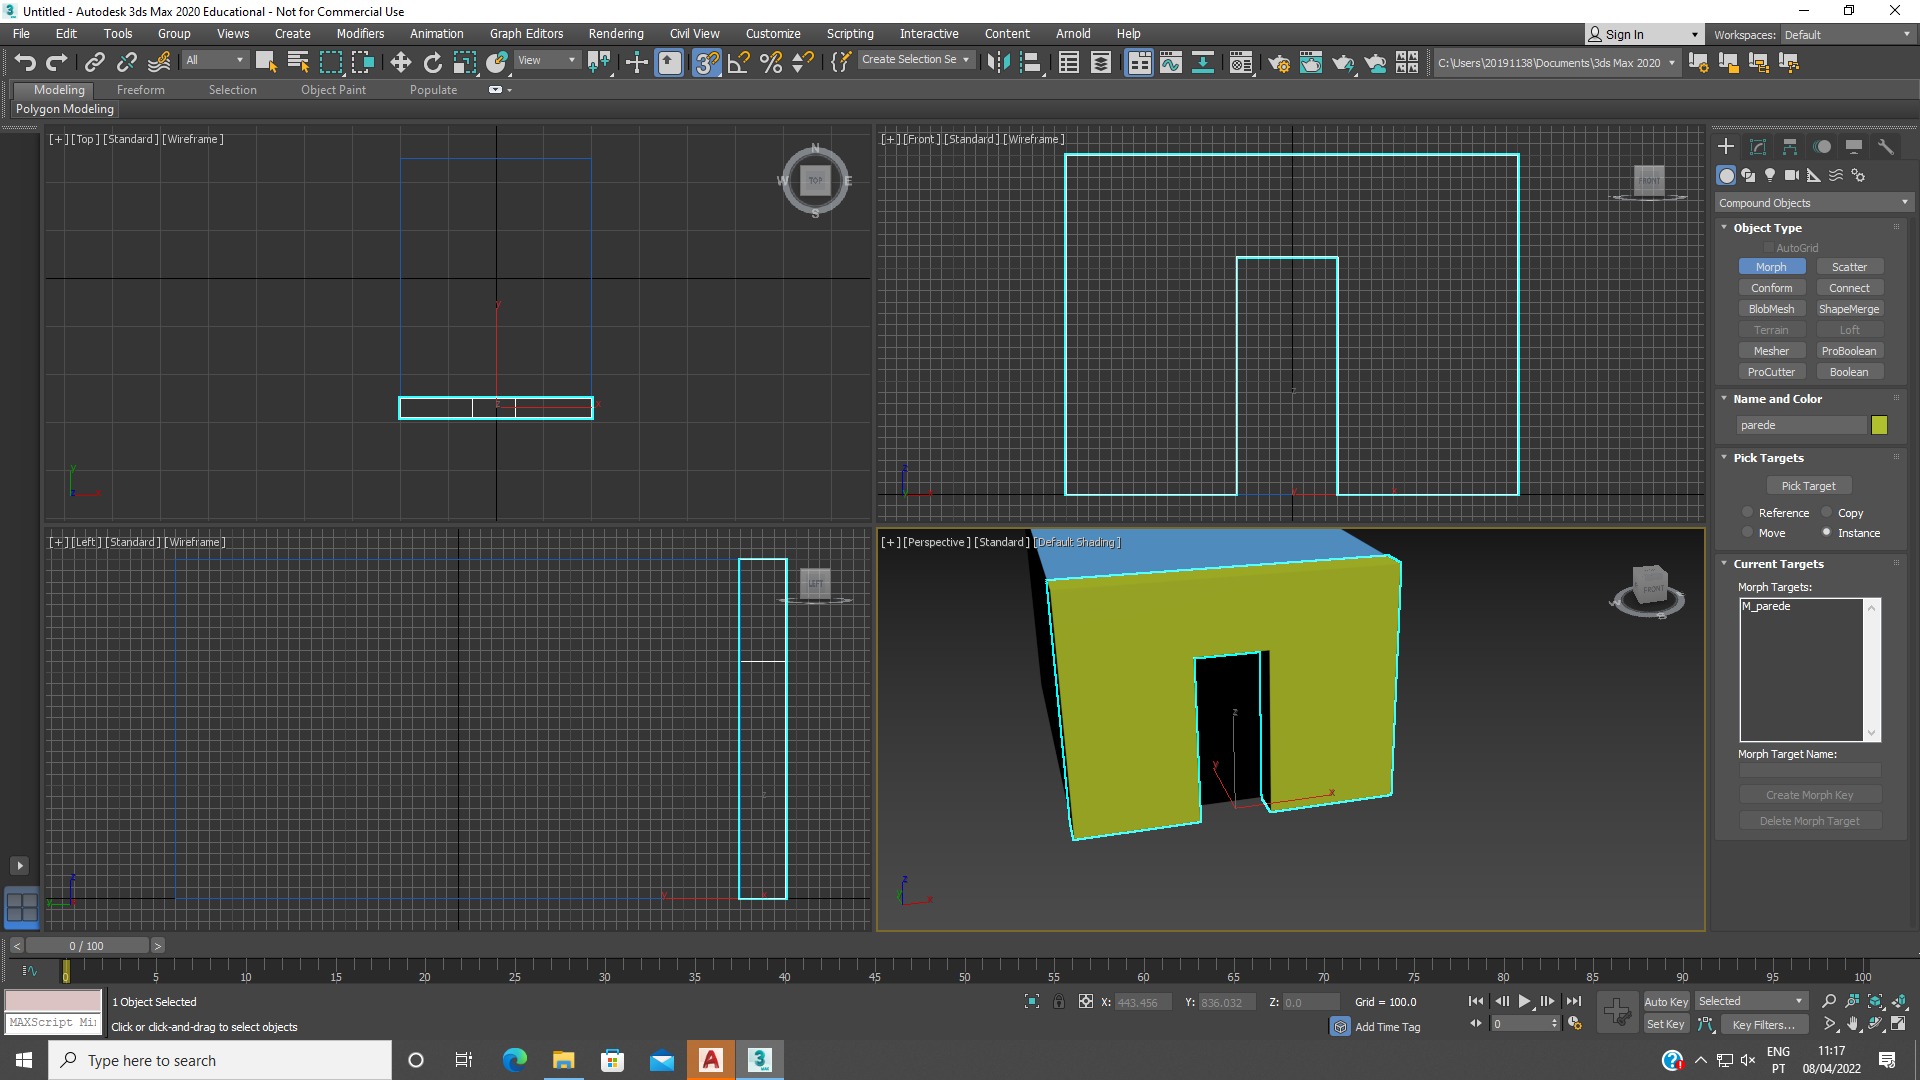Viewport: 1920px width, 1080px height.
Task: Open the Render Setup icon
Action: (x=1278, y=62)
